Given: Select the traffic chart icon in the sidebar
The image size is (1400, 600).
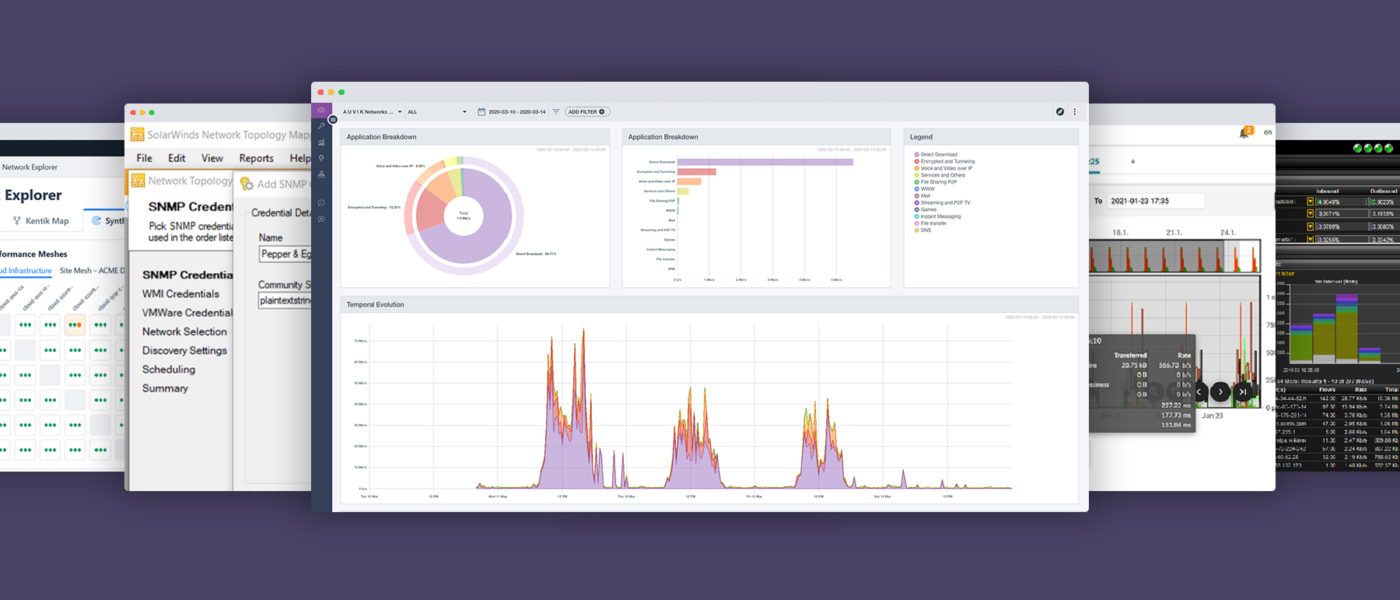Looking at the screenshot, I should 321,142.
